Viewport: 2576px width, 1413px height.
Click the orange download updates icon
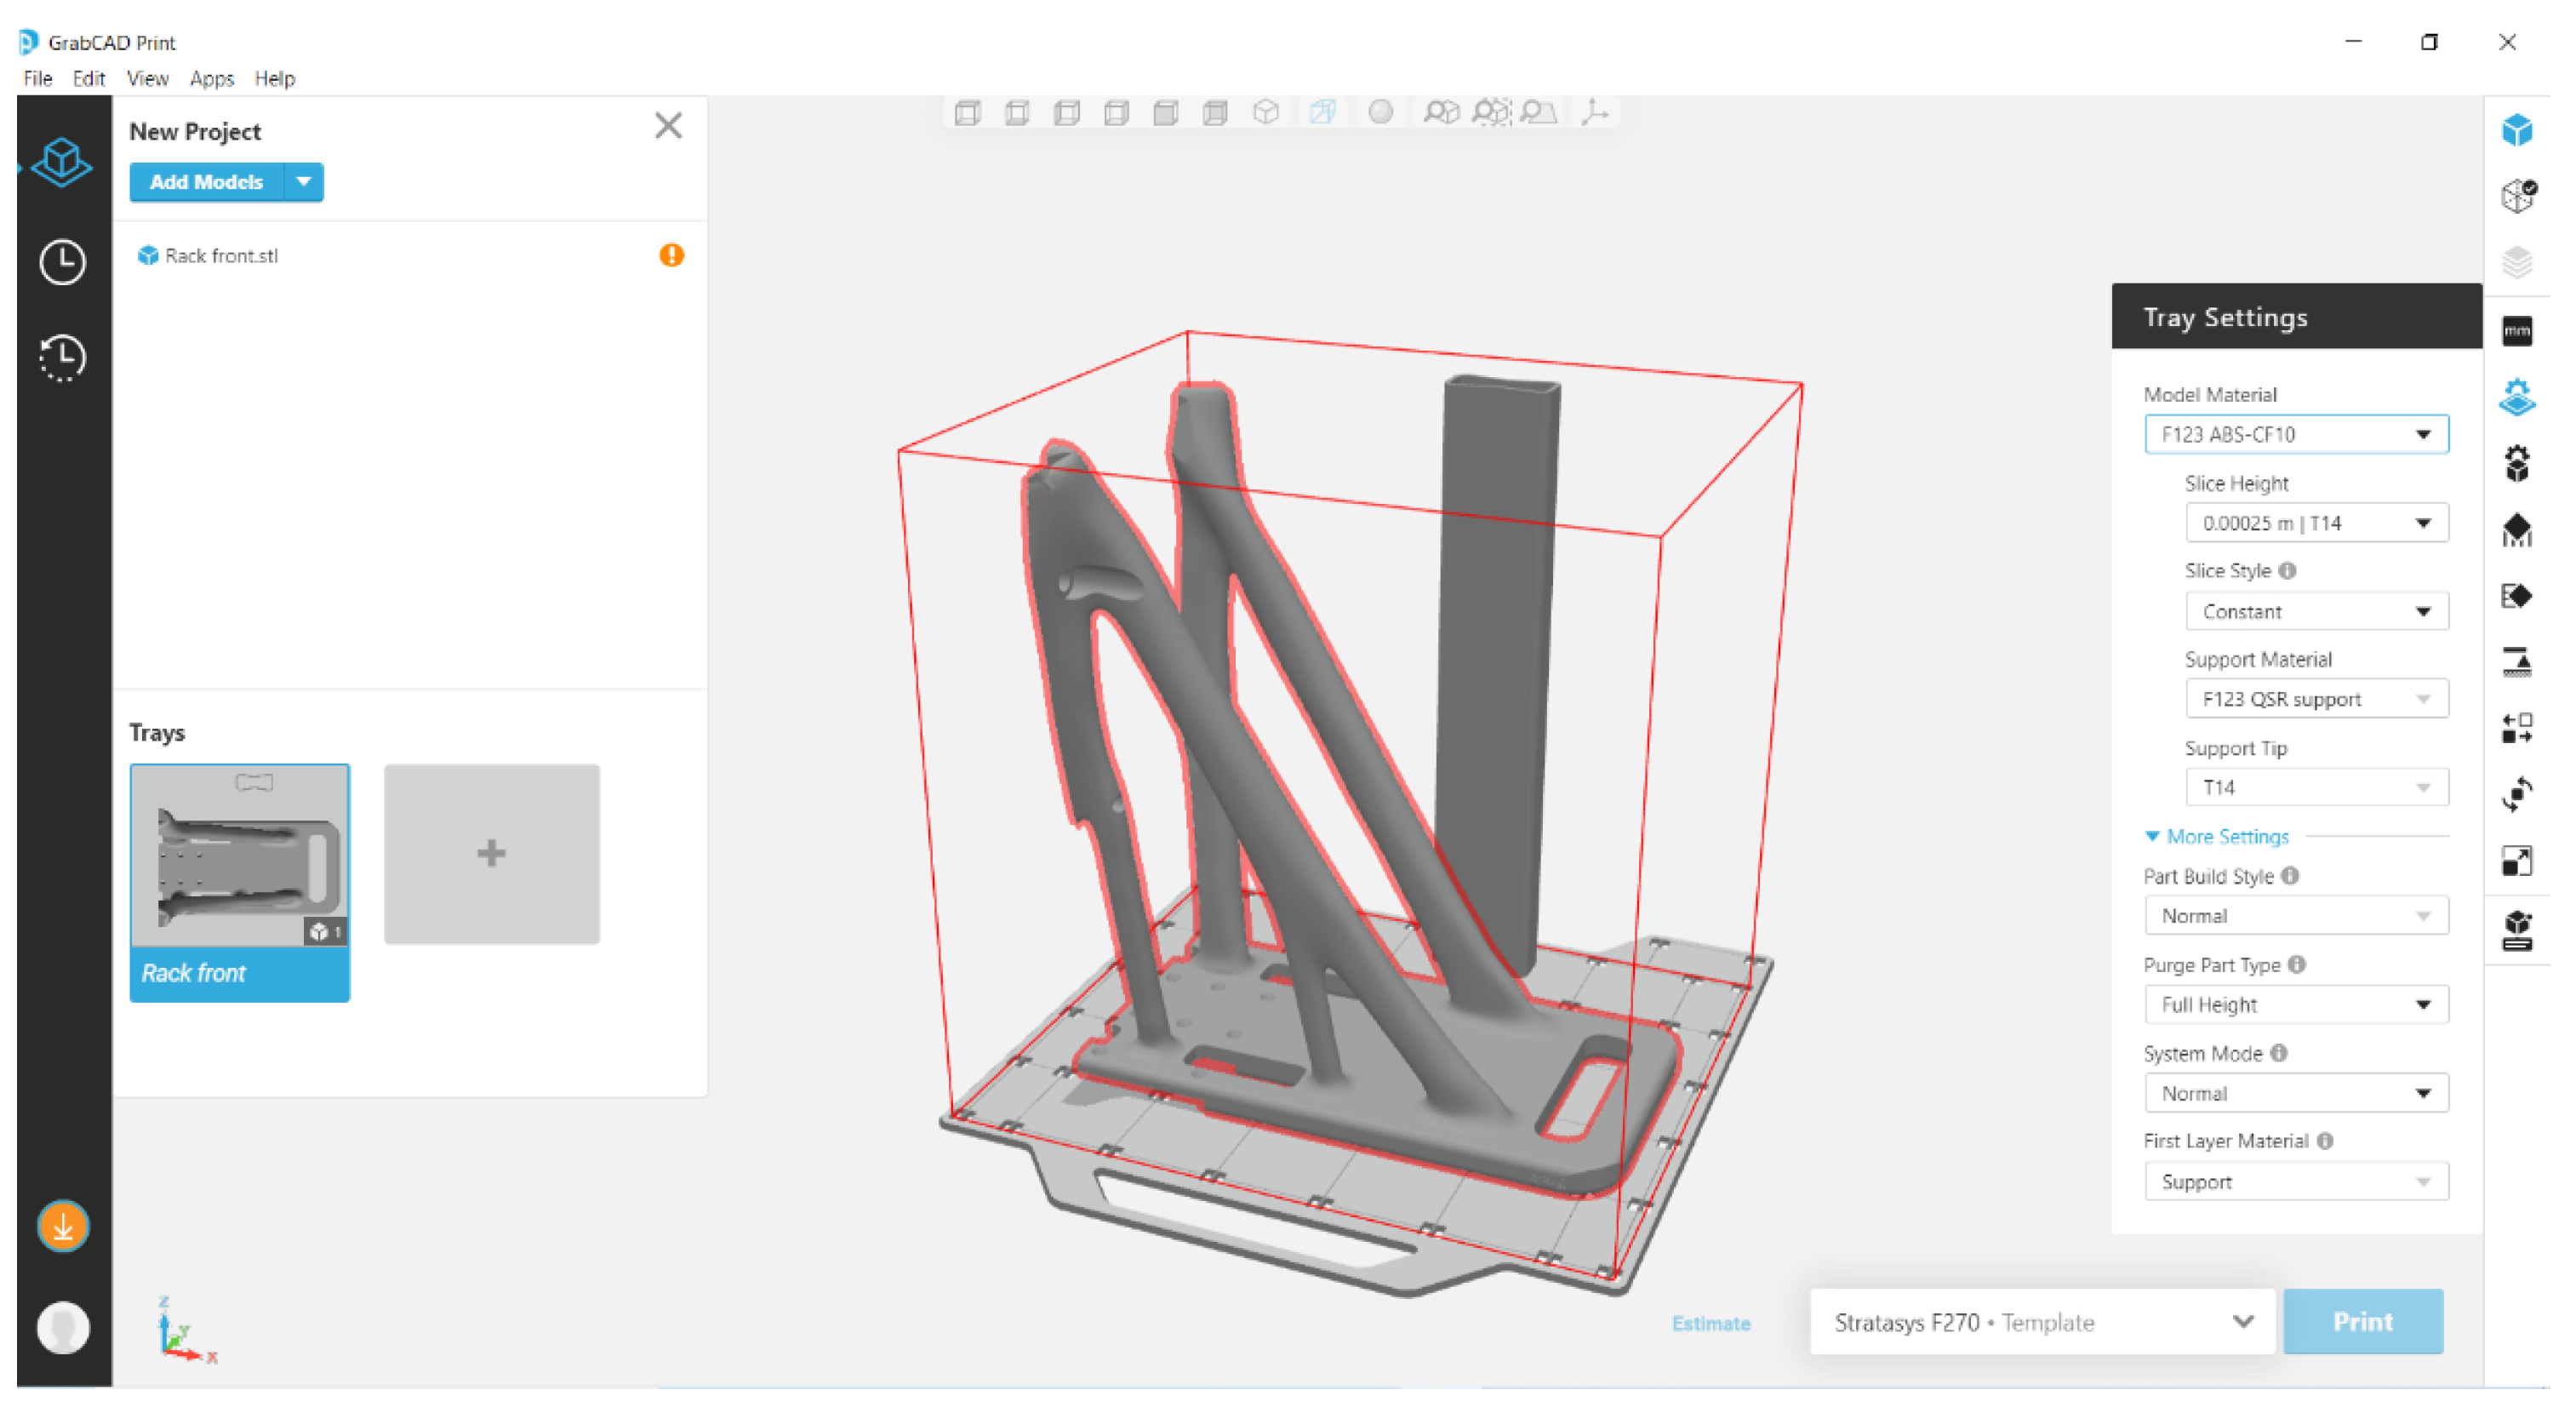pos(62,1226)
